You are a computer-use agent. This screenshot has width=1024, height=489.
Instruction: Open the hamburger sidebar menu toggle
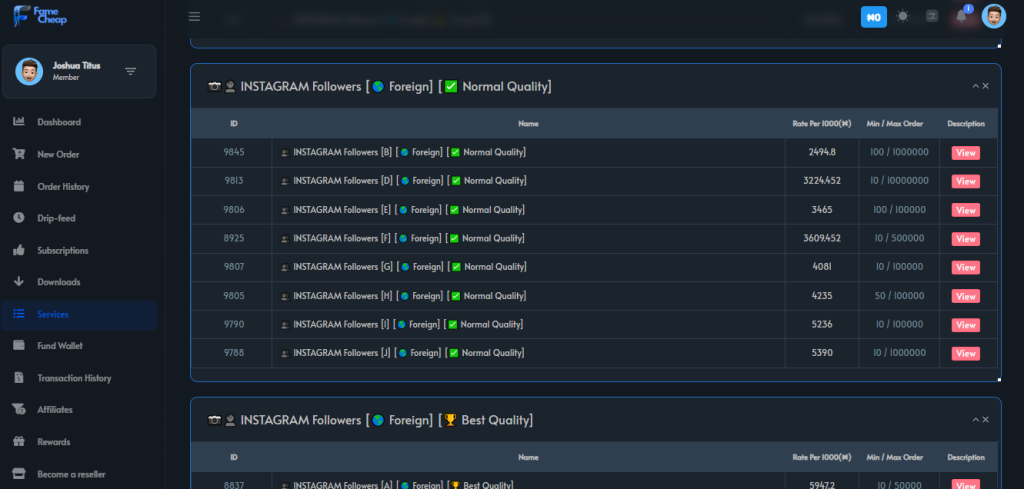click(194, 16)
